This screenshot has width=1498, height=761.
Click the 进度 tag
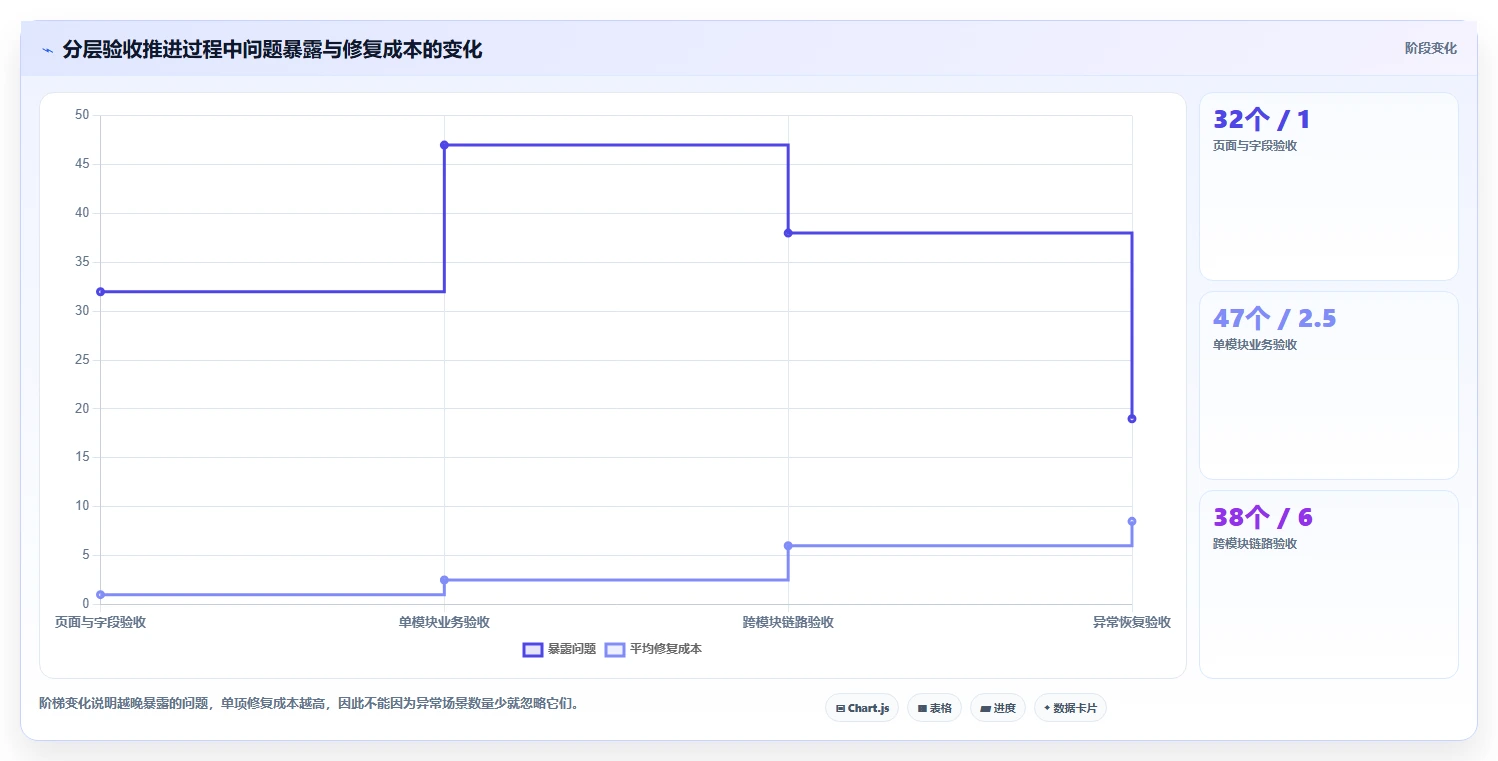click(x=998, y=708)
